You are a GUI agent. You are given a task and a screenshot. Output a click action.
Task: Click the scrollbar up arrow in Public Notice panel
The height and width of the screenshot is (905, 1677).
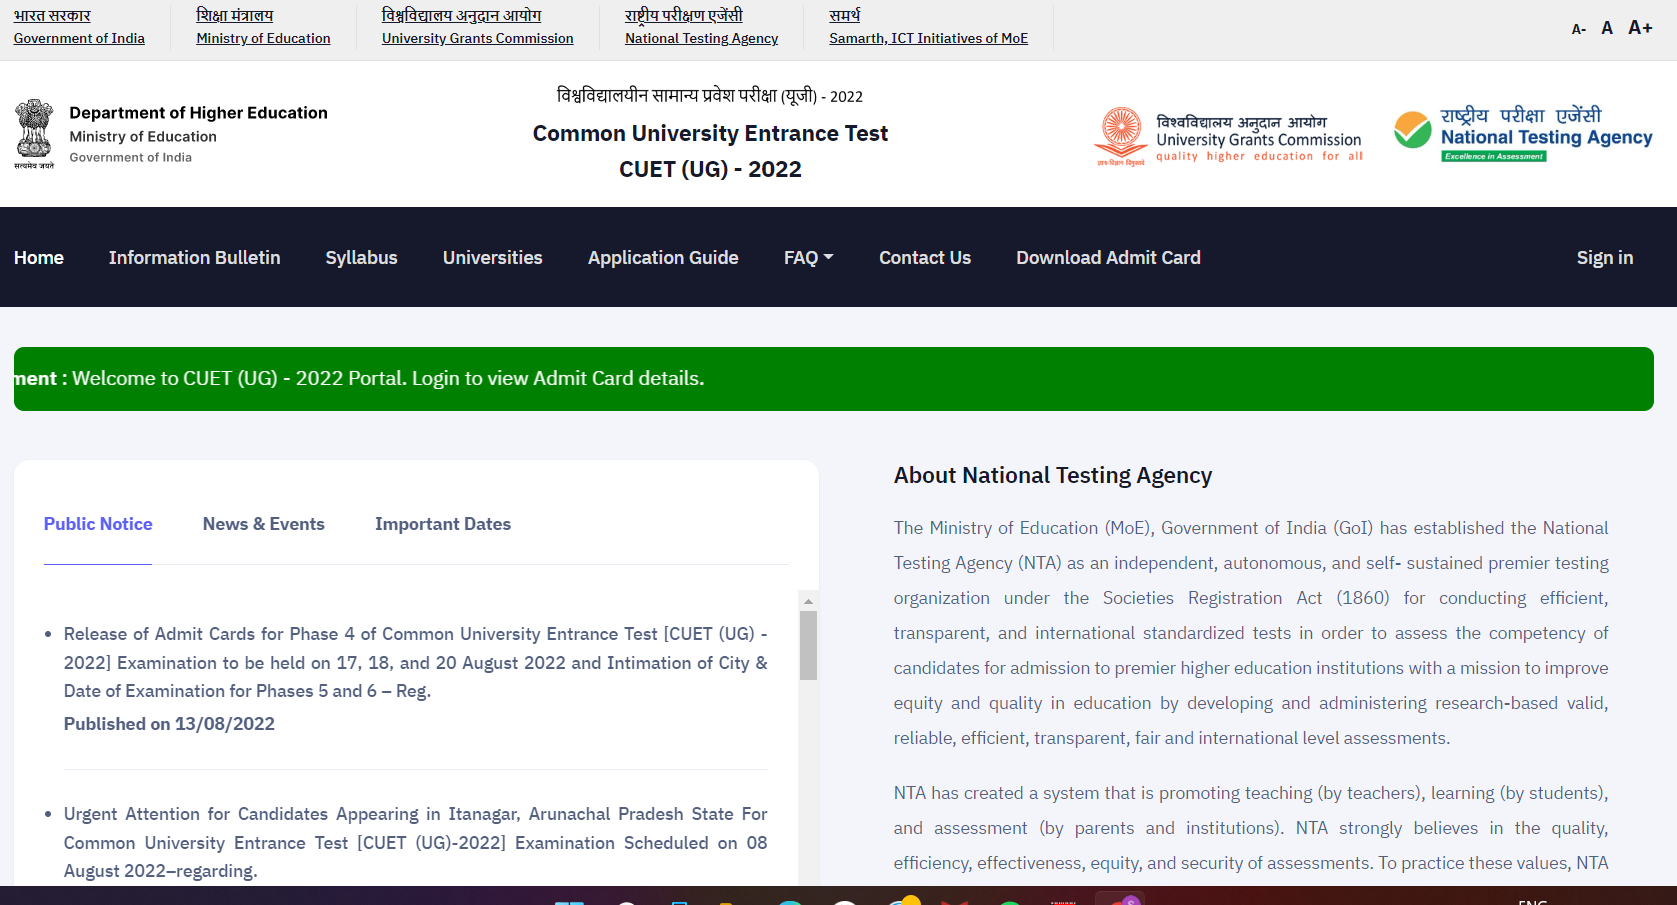click(x=806, y=600)
